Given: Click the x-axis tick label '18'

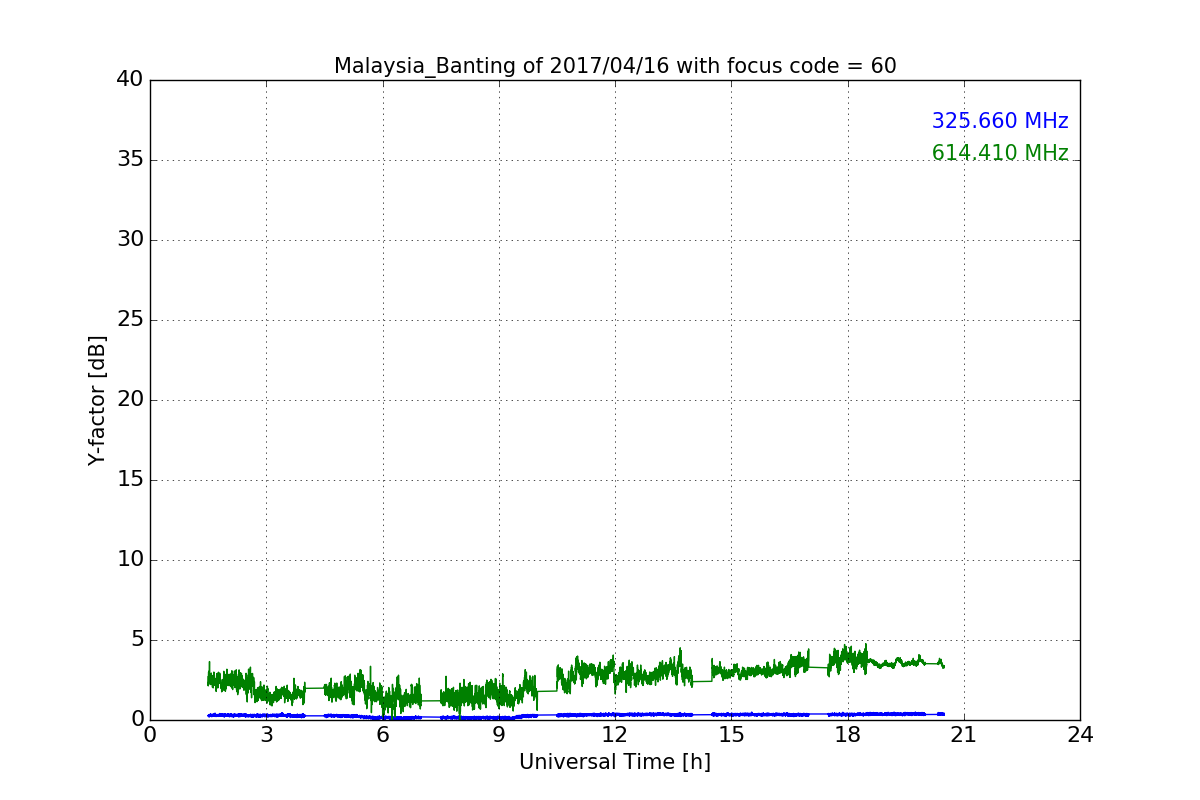Looking at the screenshot, I should (x=848, y=735).
